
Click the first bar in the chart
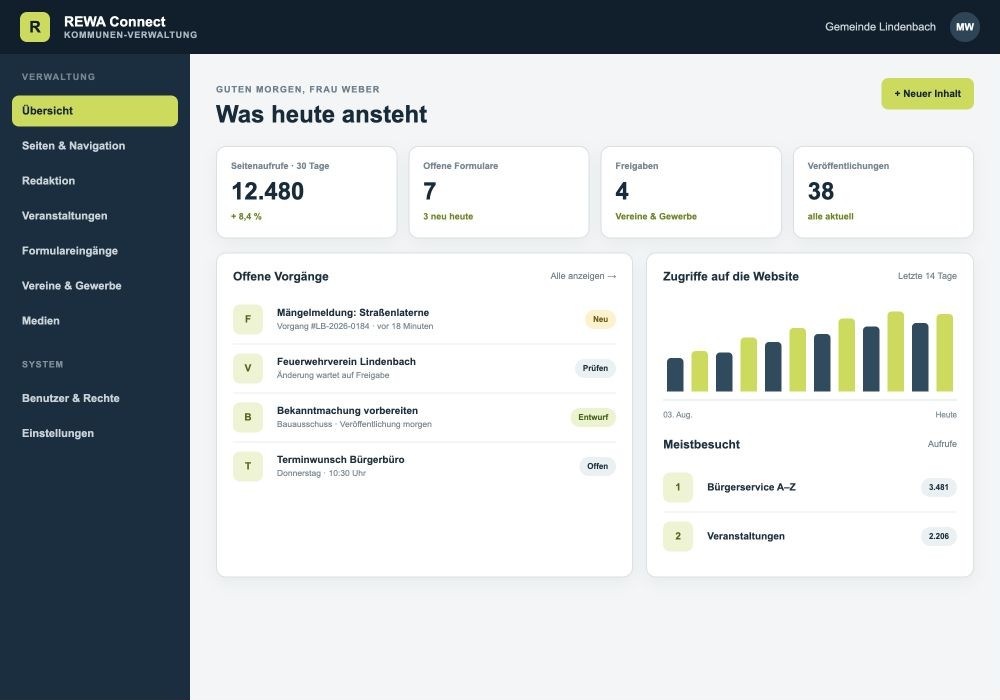tap(675, 375)
